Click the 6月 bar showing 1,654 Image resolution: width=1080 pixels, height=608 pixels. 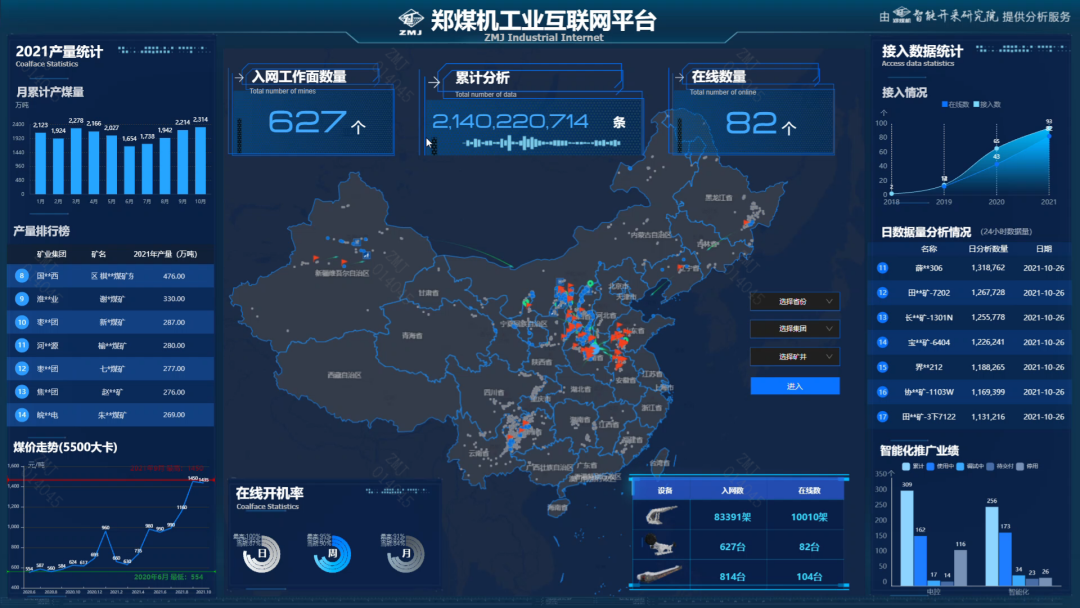click(x=129, y=170)
